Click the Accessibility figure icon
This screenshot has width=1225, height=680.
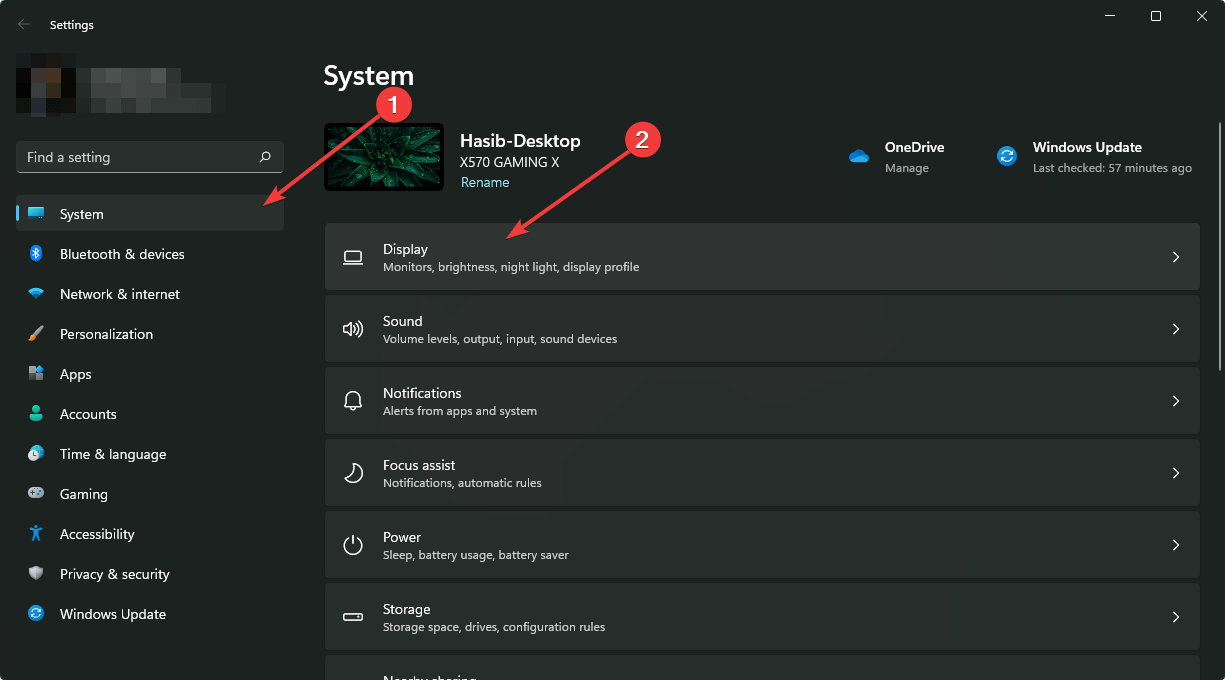(36, 534)
